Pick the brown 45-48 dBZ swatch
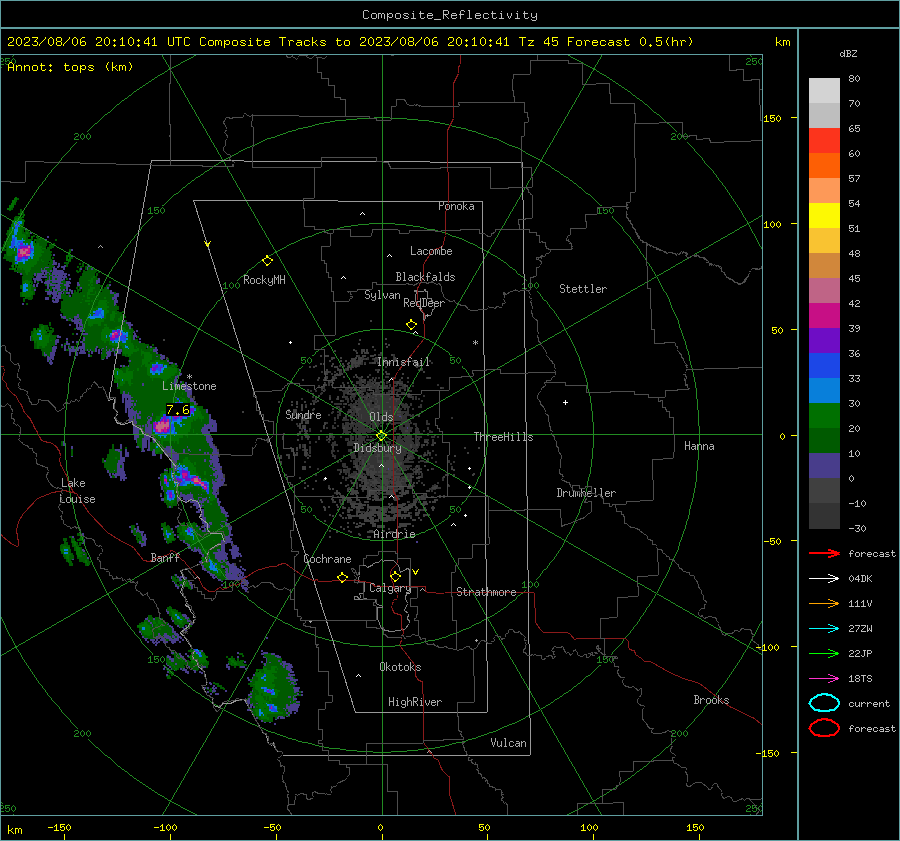This screenshot has height=841, width=900. point(824,265)
